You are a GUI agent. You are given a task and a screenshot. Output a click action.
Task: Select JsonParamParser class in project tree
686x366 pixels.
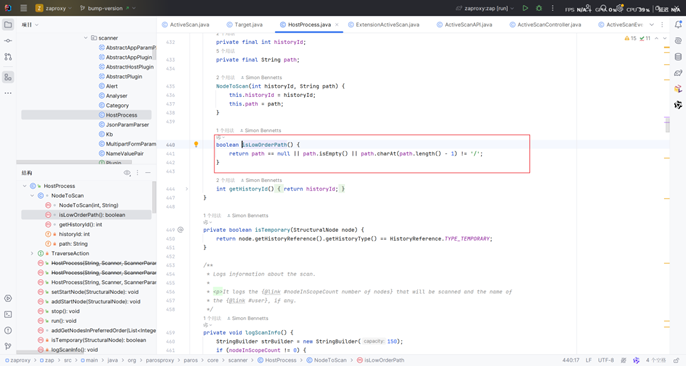click(x=127, y=125)
